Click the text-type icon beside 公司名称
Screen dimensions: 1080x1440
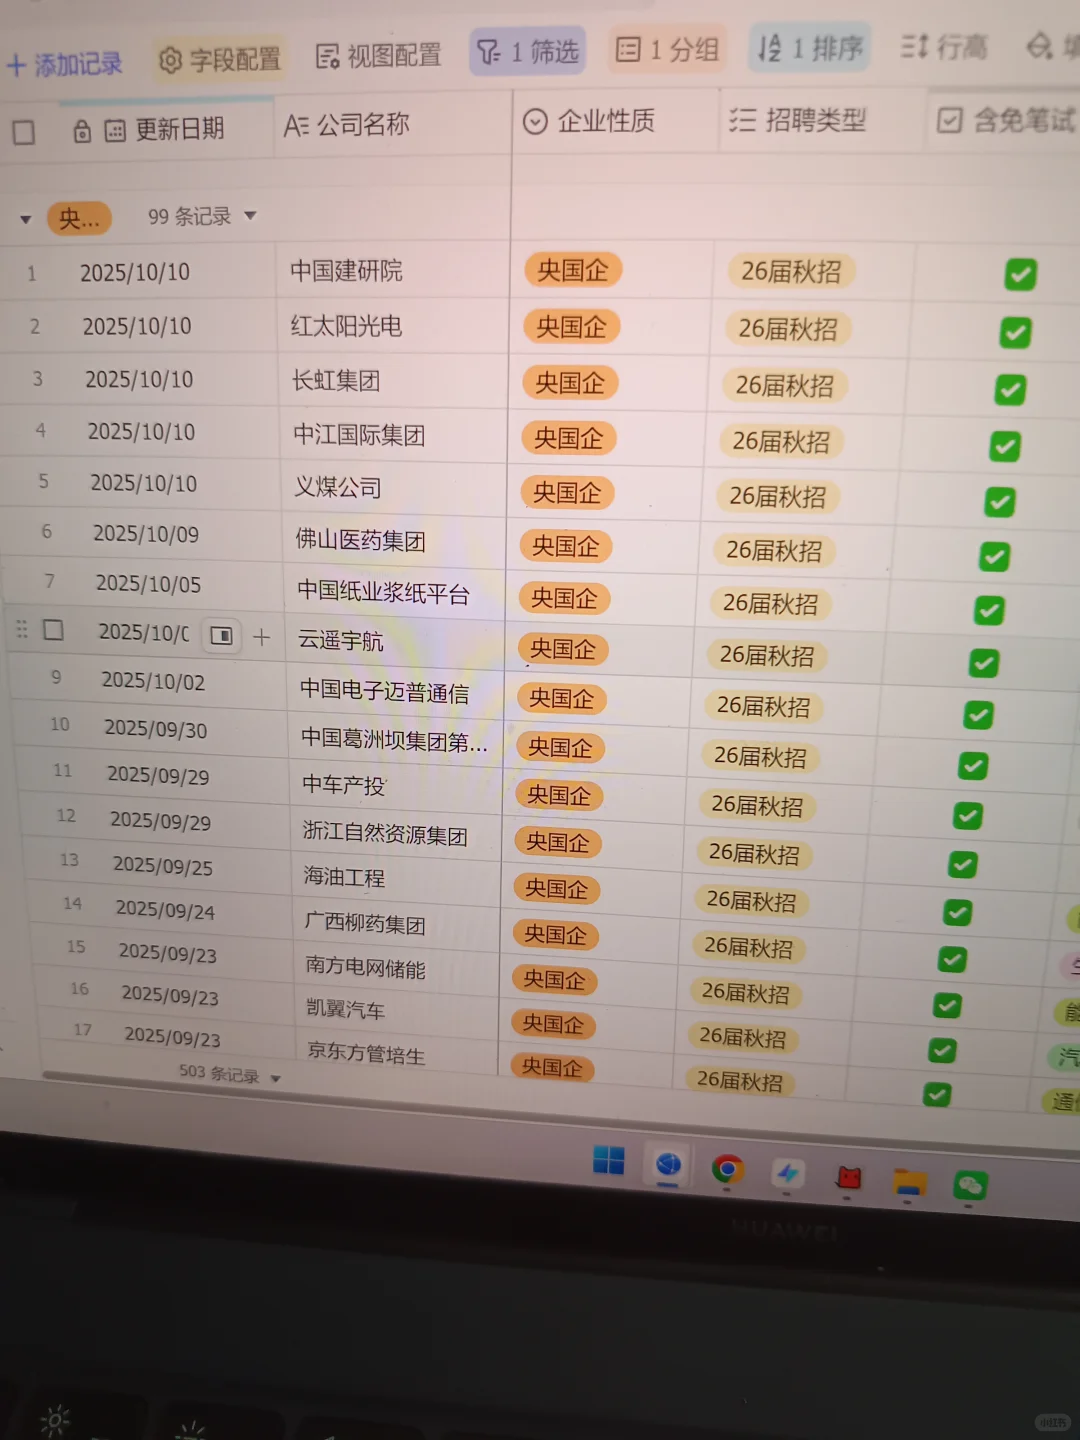pyautogui.click(x=296, y=126)
